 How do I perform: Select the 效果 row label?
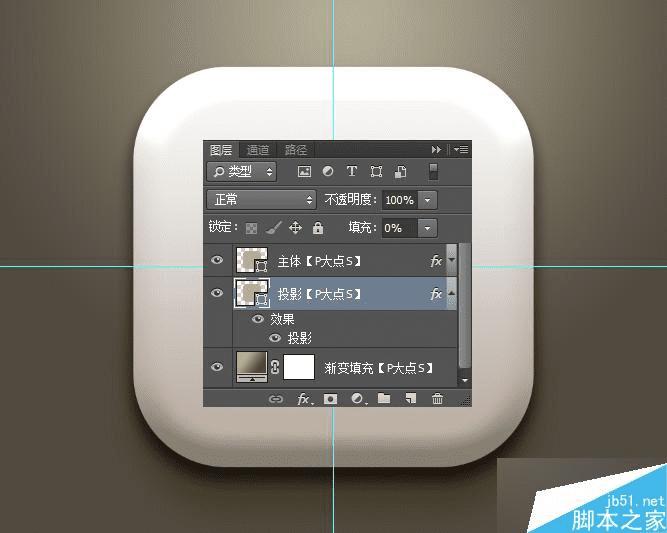tap(282, 319)
